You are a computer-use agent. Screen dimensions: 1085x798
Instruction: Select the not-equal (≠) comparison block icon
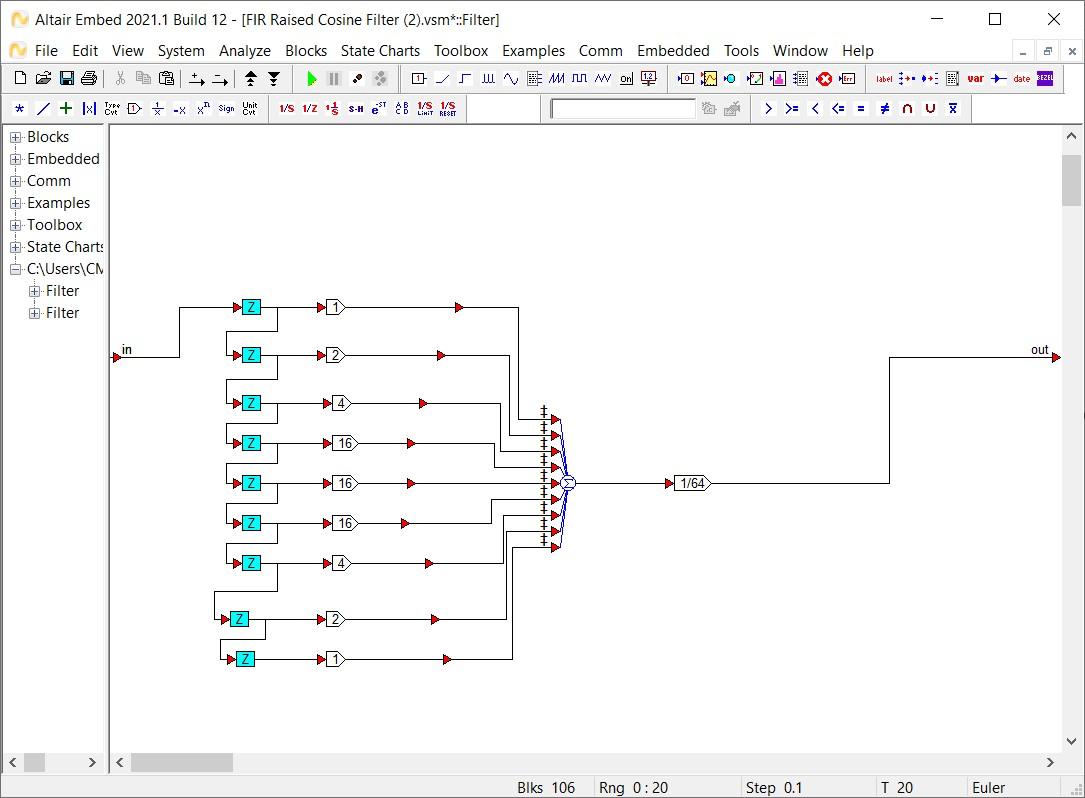pyautogui.click(x=884, y=109)
